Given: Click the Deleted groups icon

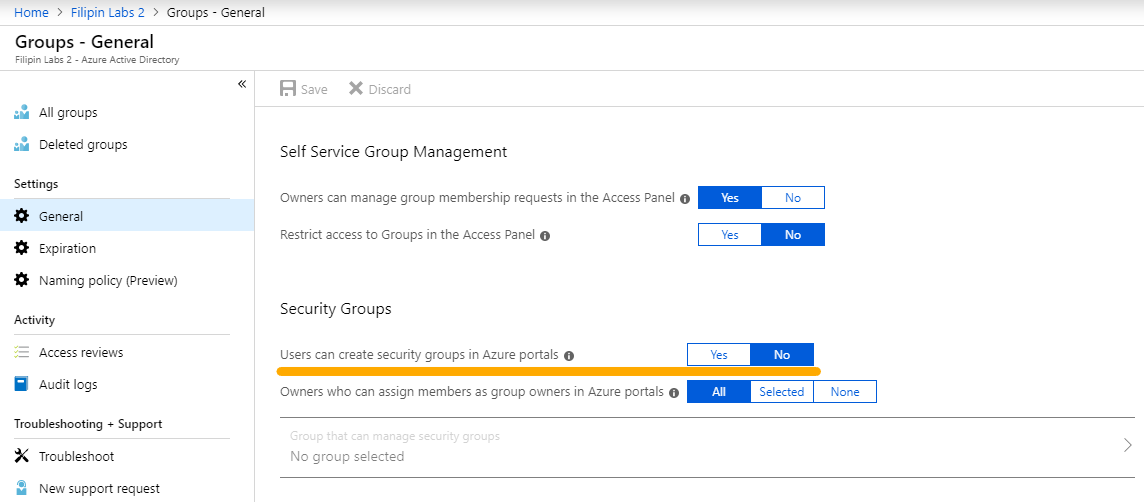Looking at the screenshot, I should (21, 145).
